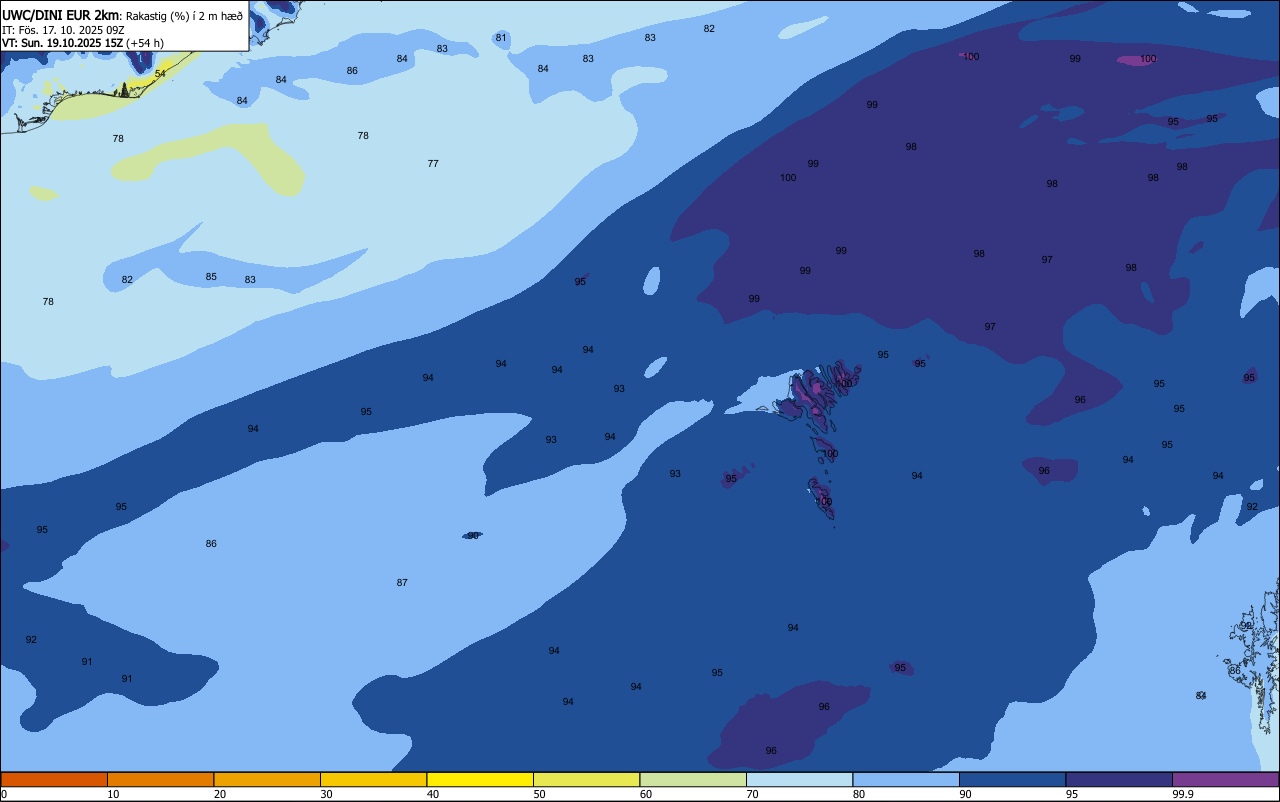Select the legend tick label "50"
The image size is (1280, 802).
(x=539, y=794)
